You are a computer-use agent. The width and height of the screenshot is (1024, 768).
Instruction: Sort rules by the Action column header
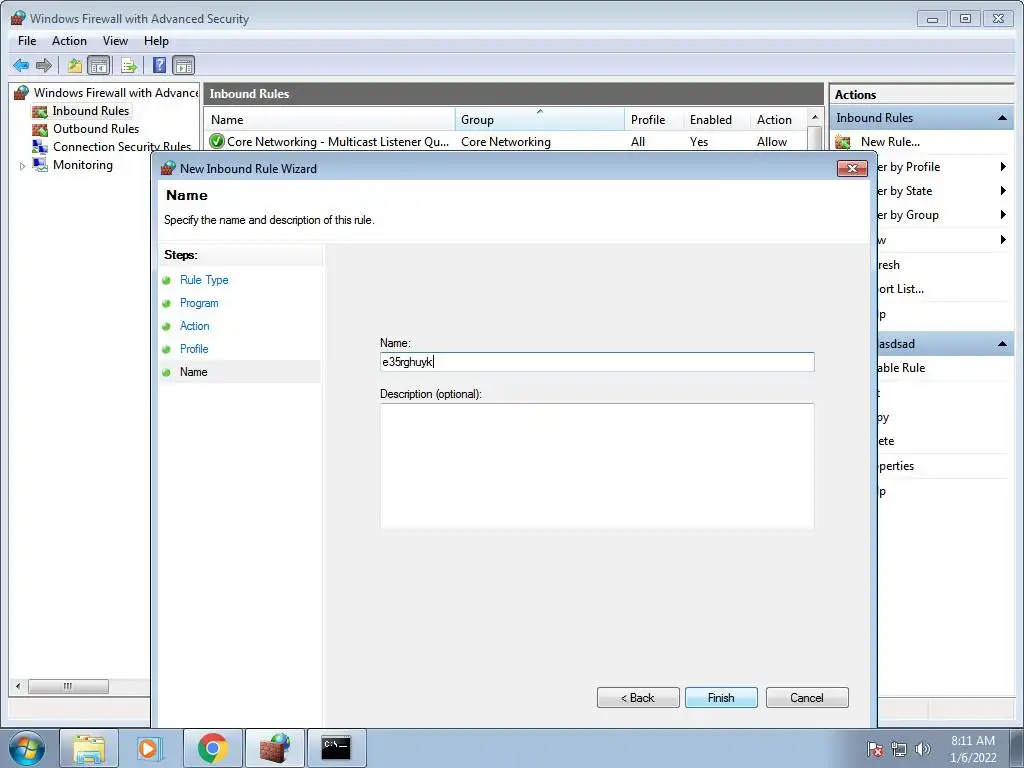click(x=778, y=120)
